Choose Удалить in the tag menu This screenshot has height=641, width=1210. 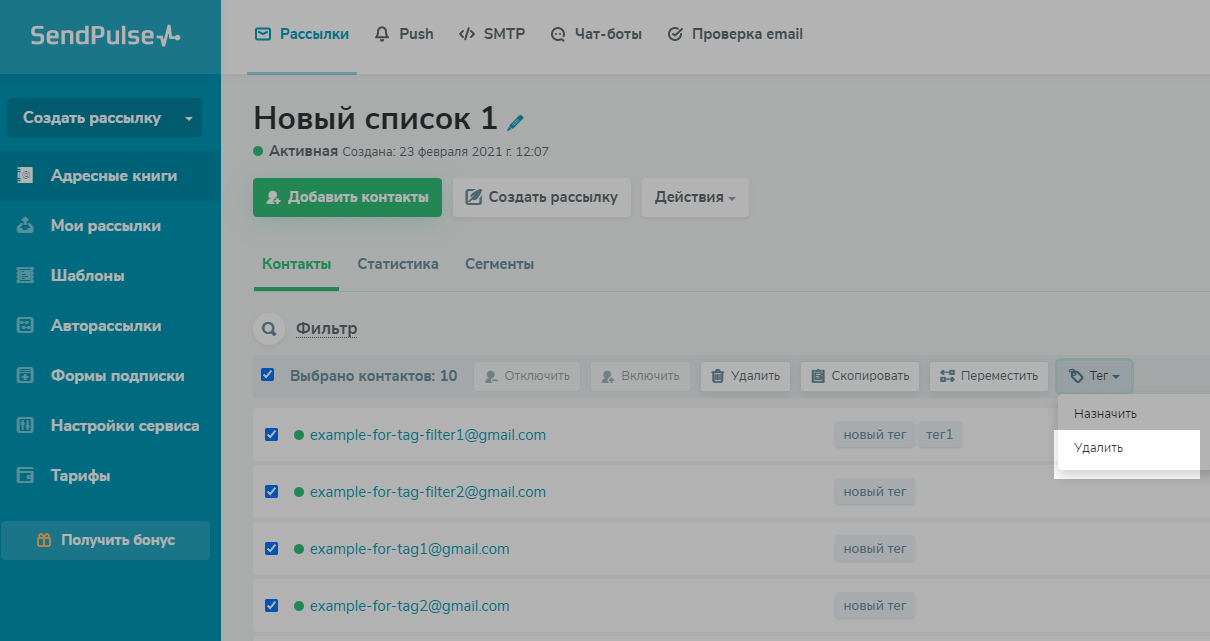(1098, 448)
